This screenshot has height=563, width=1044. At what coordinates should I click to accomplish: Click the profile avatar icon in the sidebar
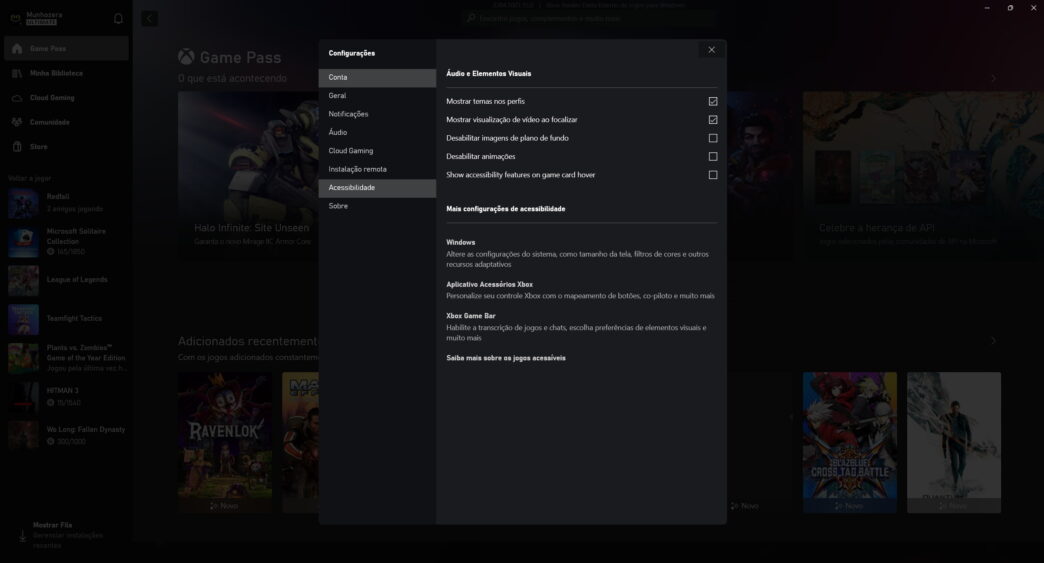[15, 19]
